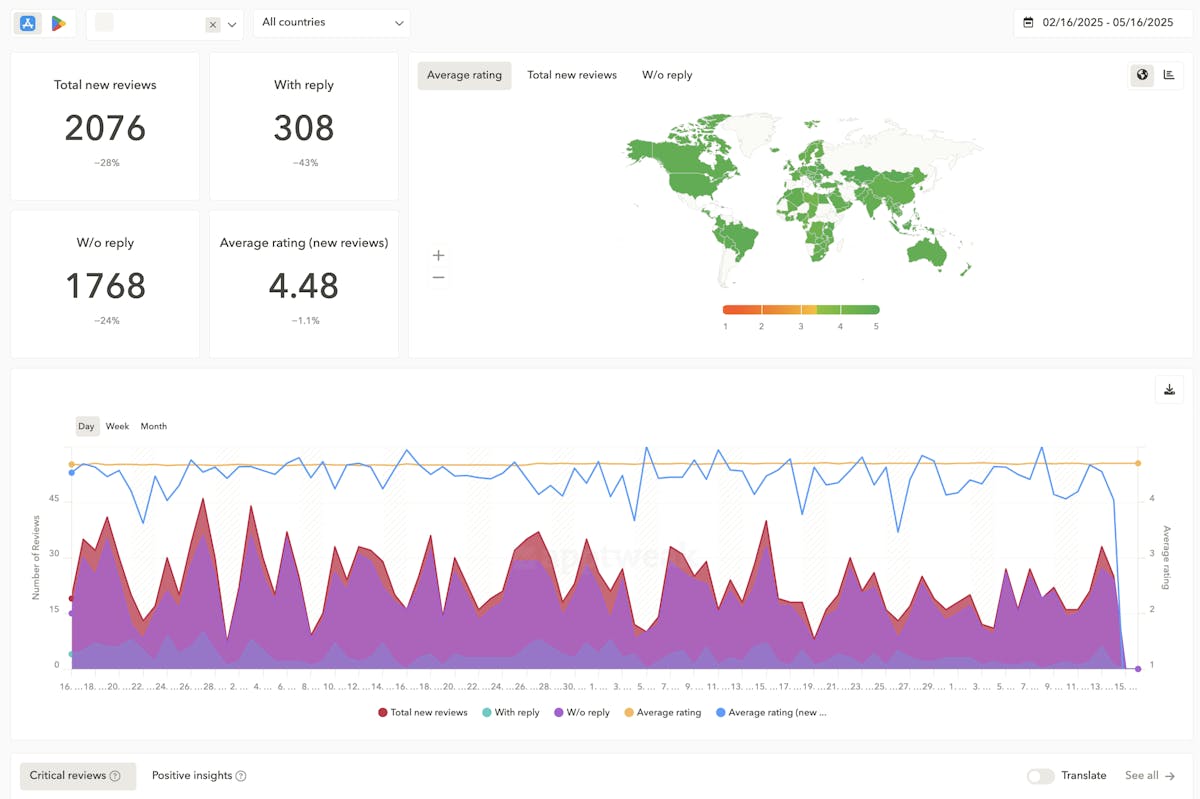Set chart granularity to Week
The image size is (1200, 799).
(117, 426)
